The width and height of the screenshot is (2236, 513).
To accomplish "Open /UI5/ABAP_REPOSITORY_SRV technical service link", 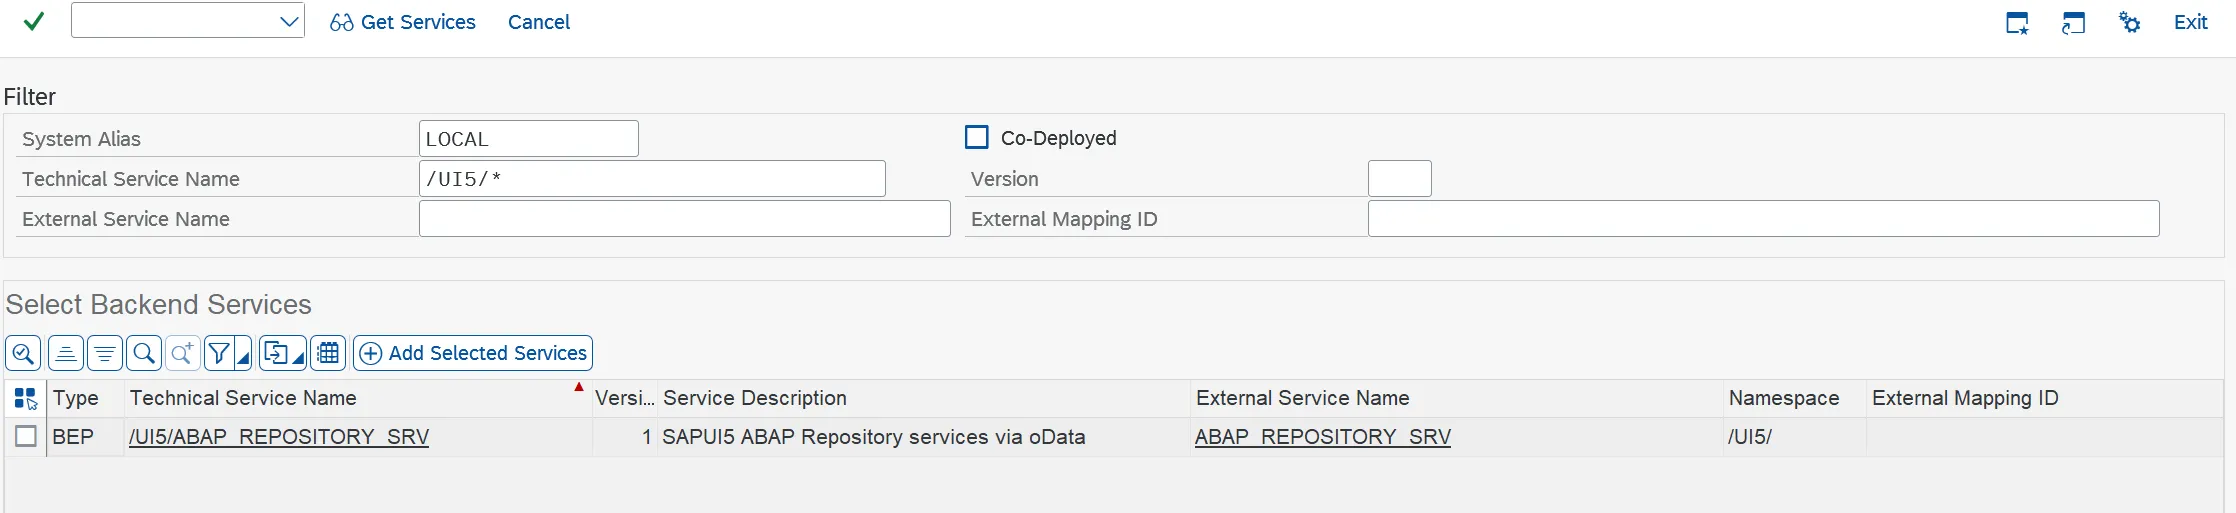I will (x=279, y=437).
